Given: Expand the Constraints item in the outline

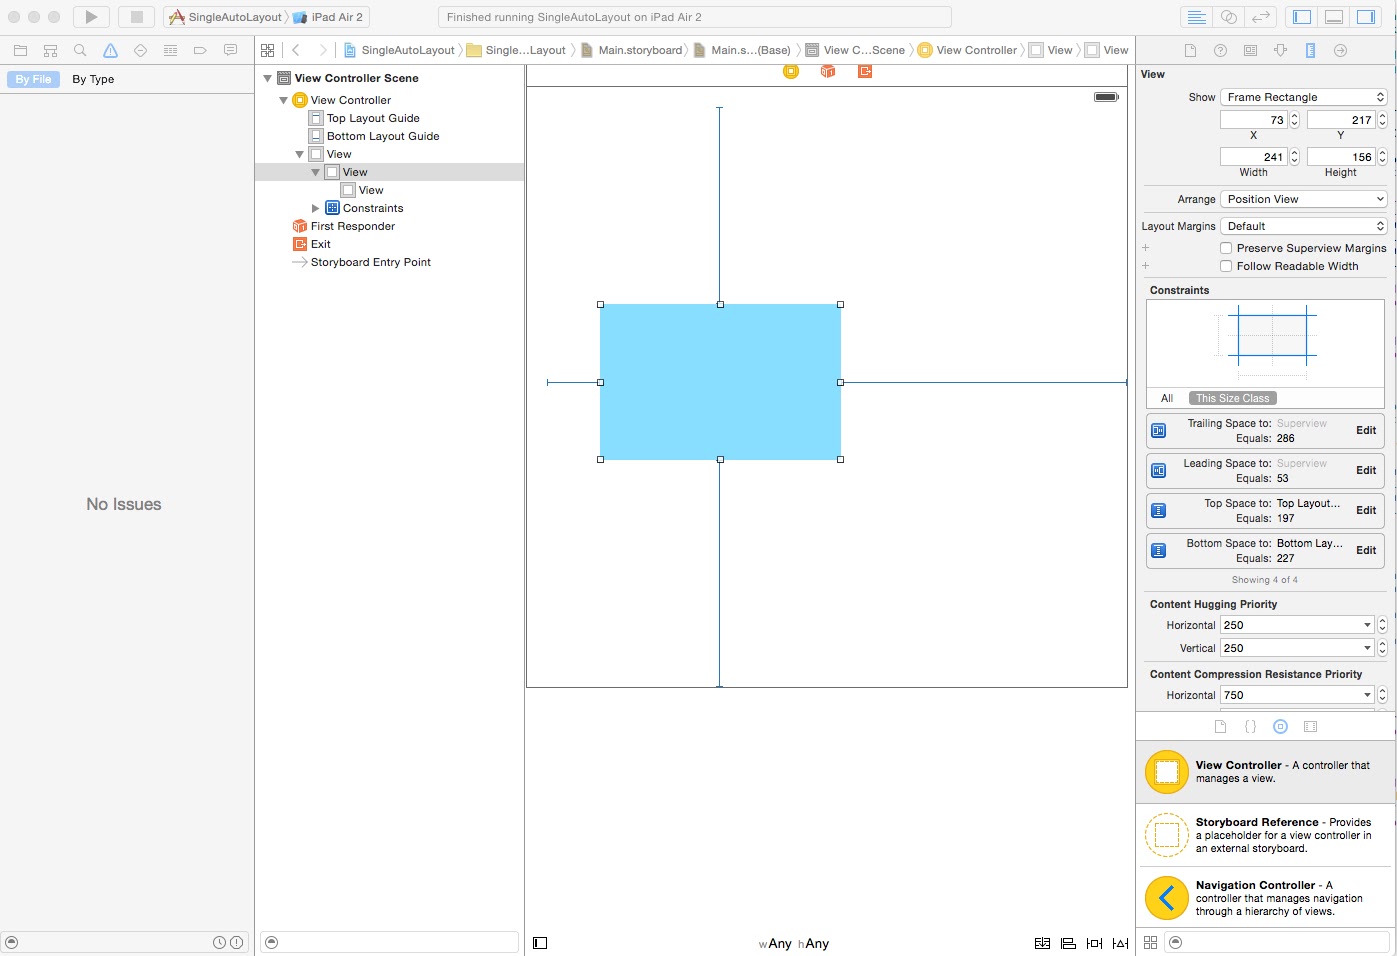Looking at the screenshot, I should point(316,208).
